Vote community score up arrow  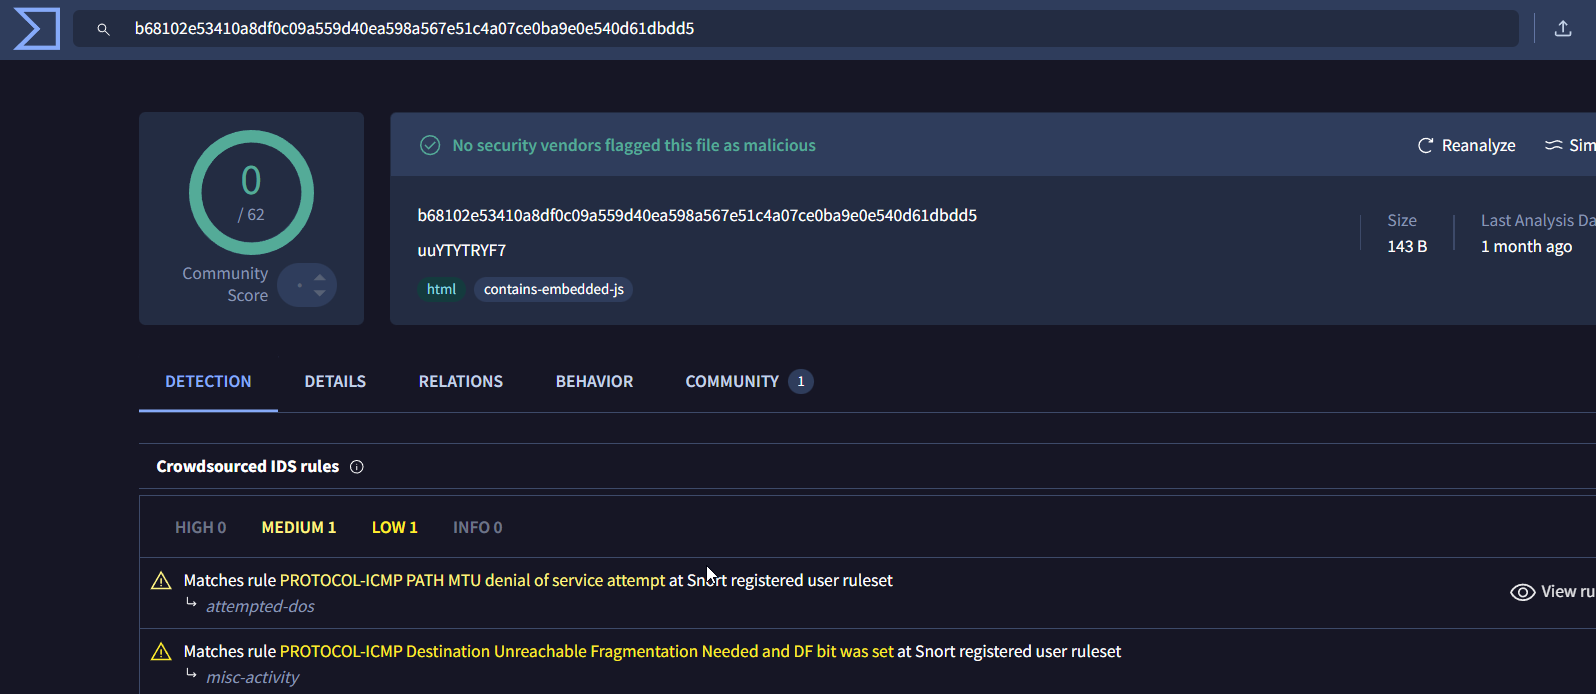pos(319,277)
